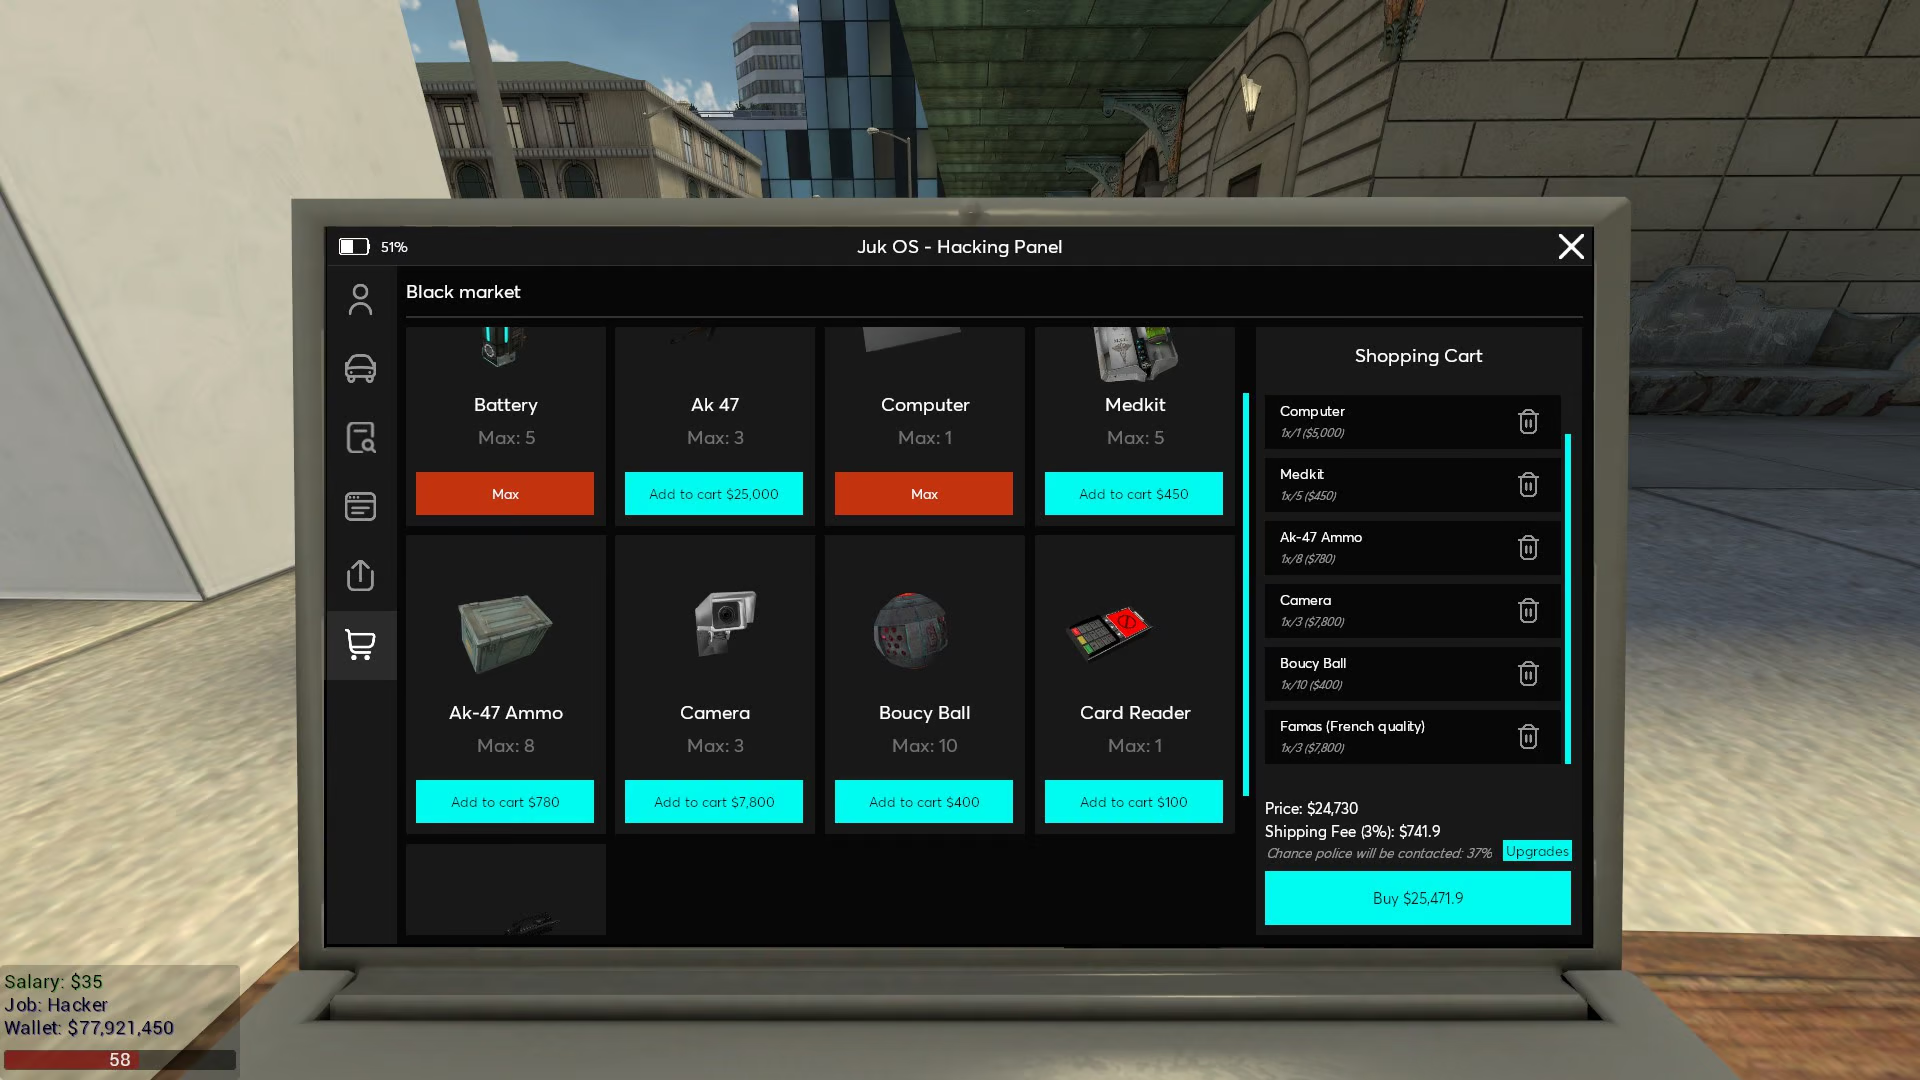
Task: Add Ak-47 Ammo to cart for $780
Action: (505, 802)
